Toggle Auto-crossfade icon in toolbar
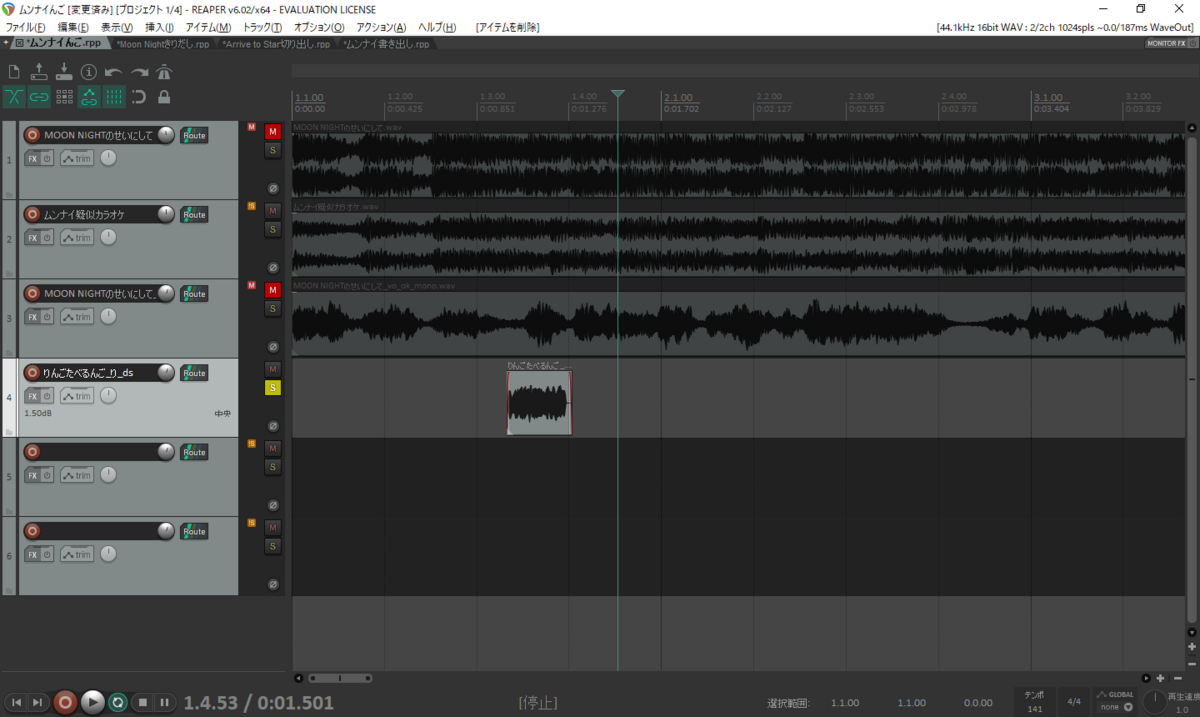 tap(14, 97)
